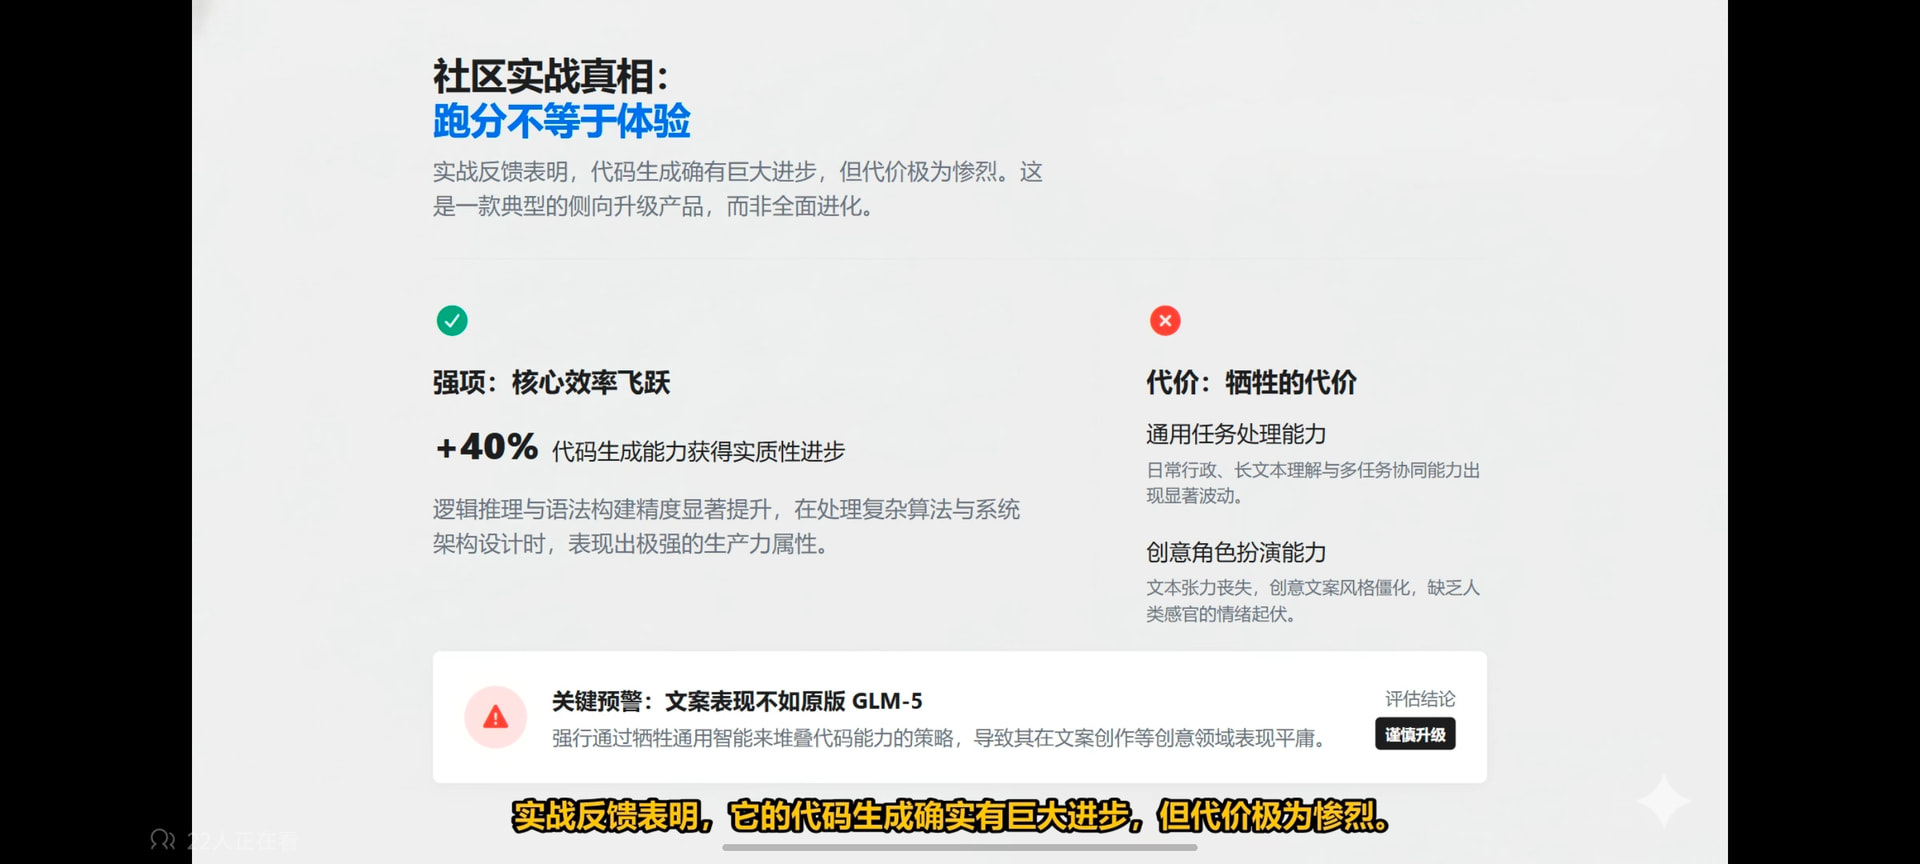Click the red warning triangle icon
1920x864 pixels.
pos(495,717)
